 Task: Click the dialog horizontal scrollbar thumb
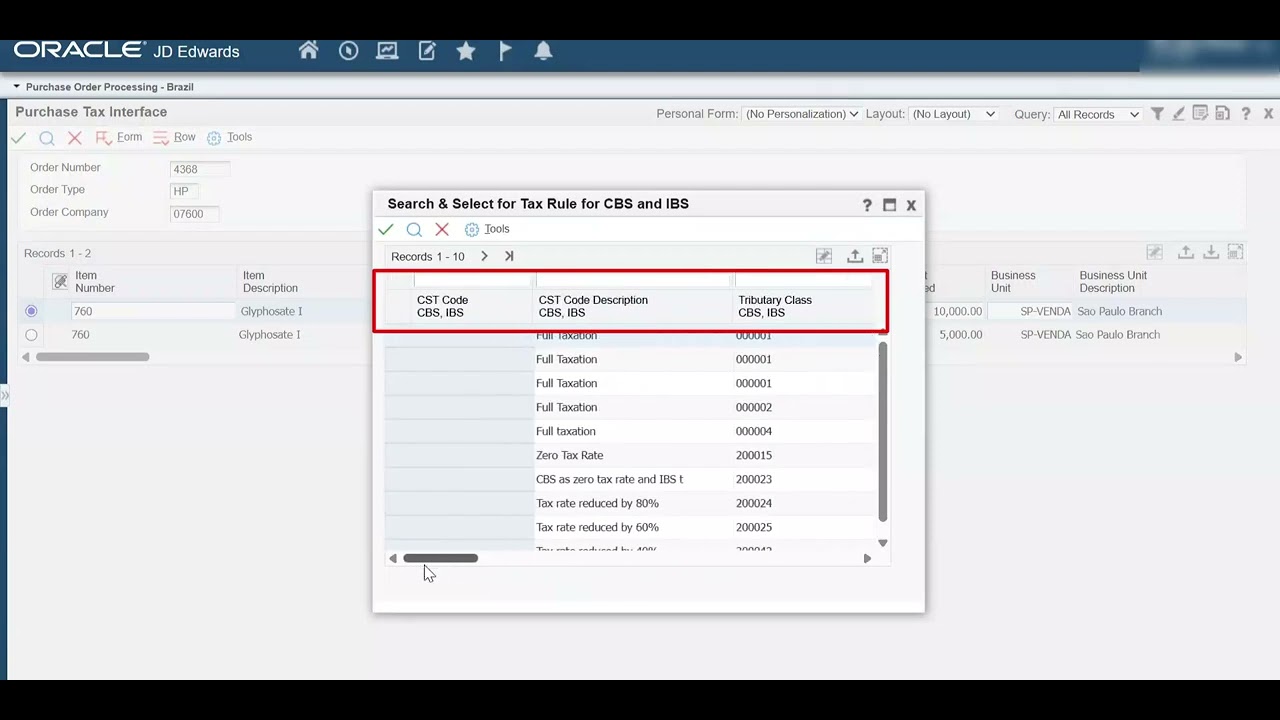click(x=440, y=558)
